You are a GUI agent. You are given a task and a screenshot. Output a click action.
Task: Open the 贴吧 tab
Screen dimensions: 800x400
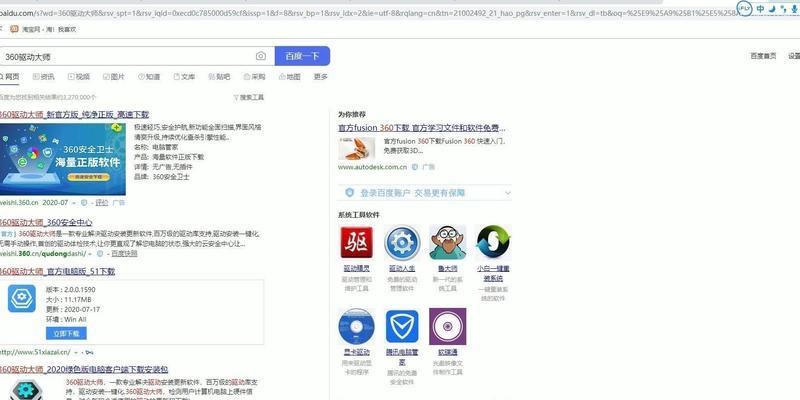coord(219,77)
